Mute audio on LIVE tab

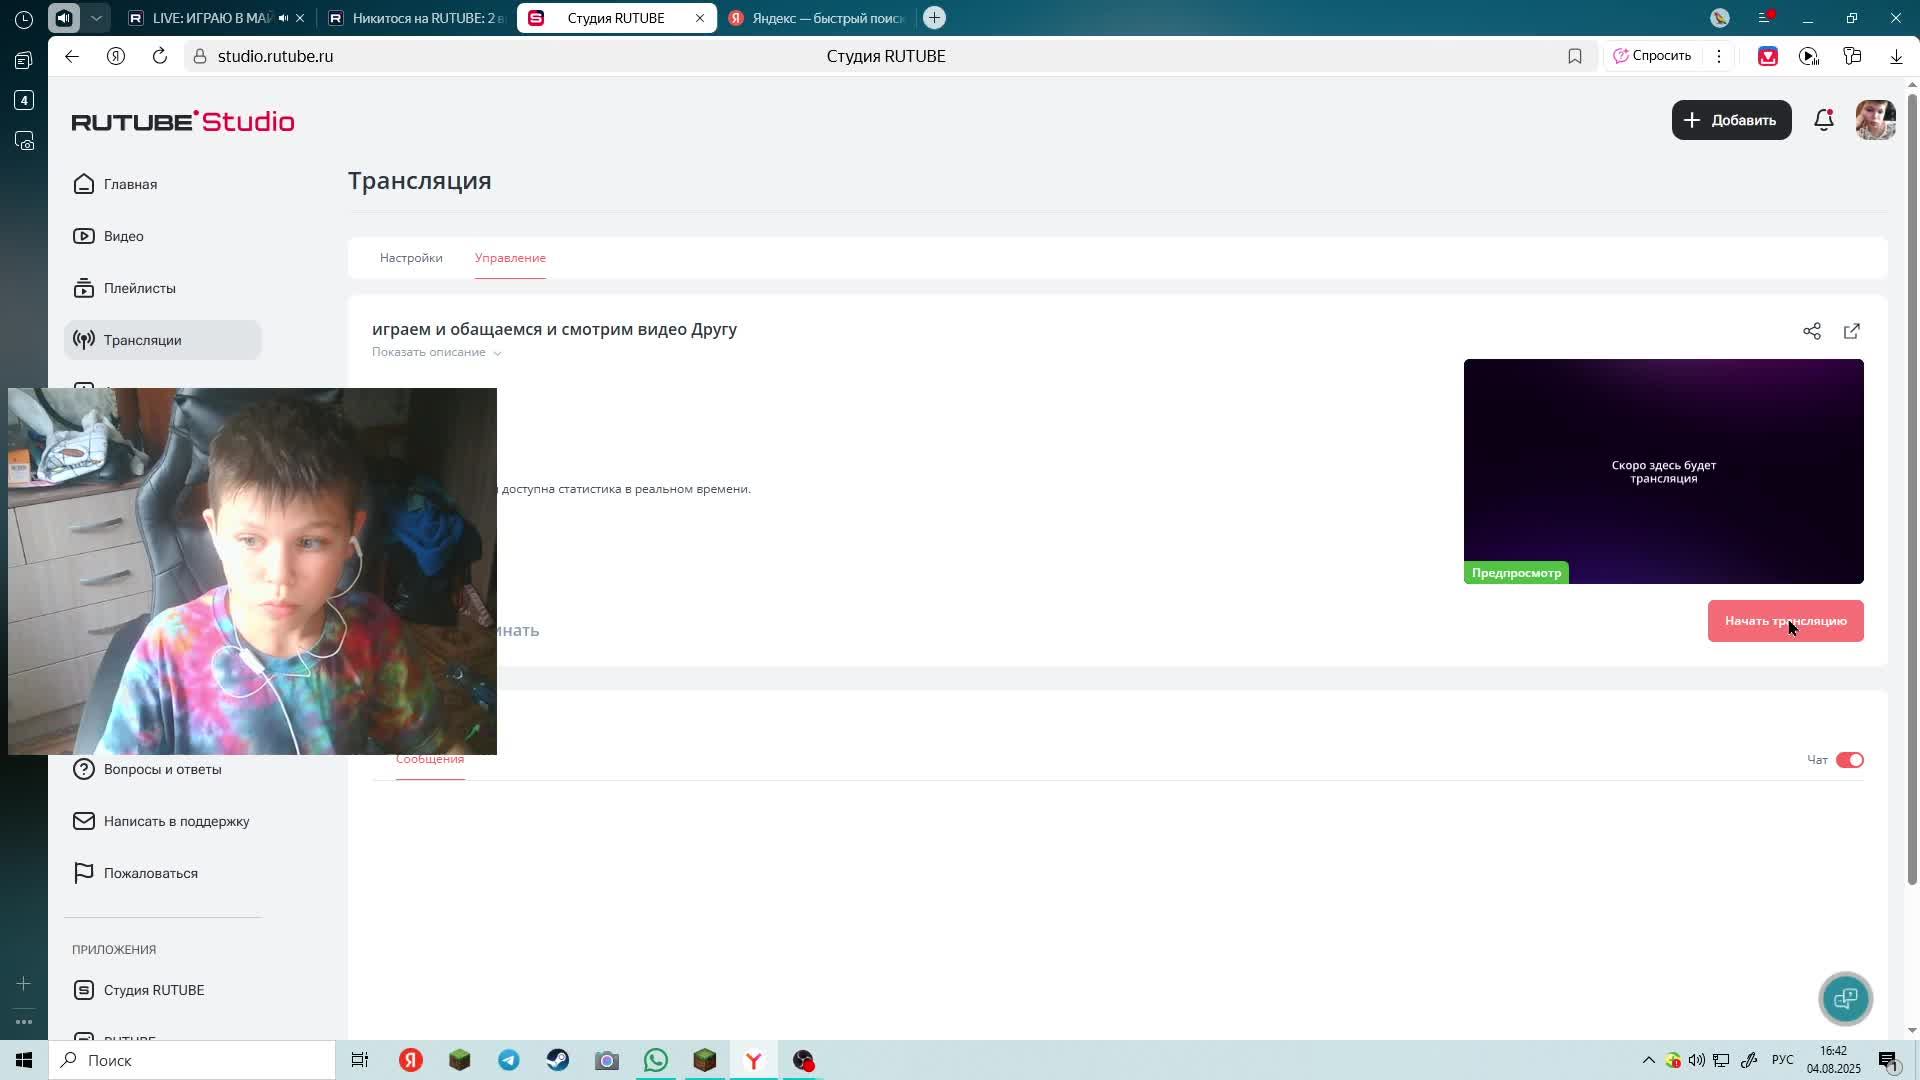[283, 18]
